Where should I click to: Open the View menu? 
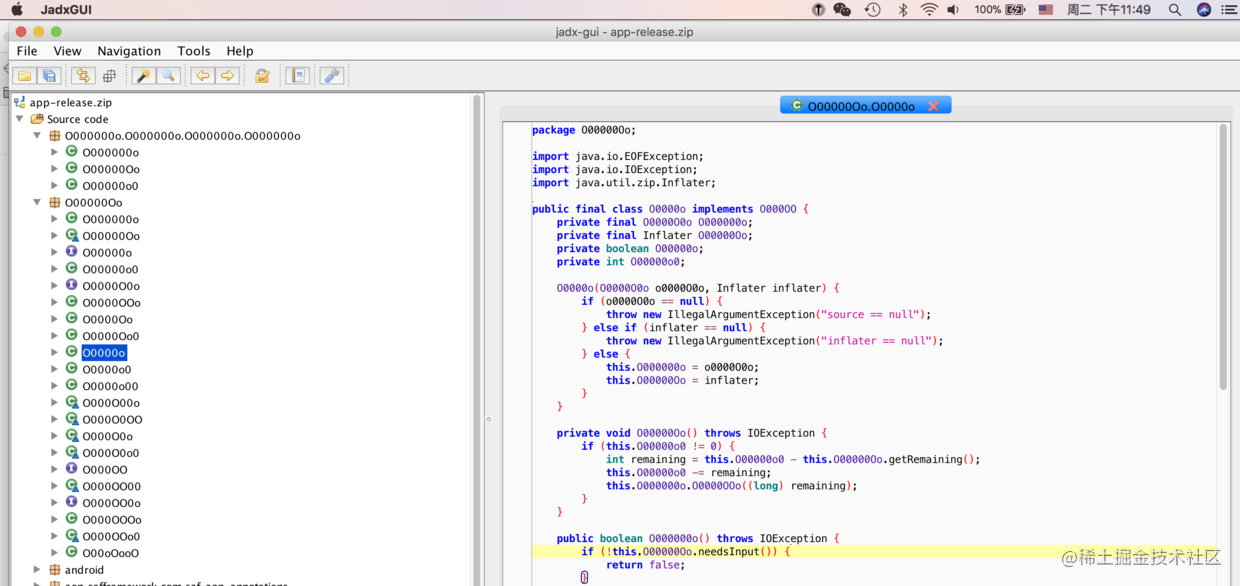coord(67,51)
